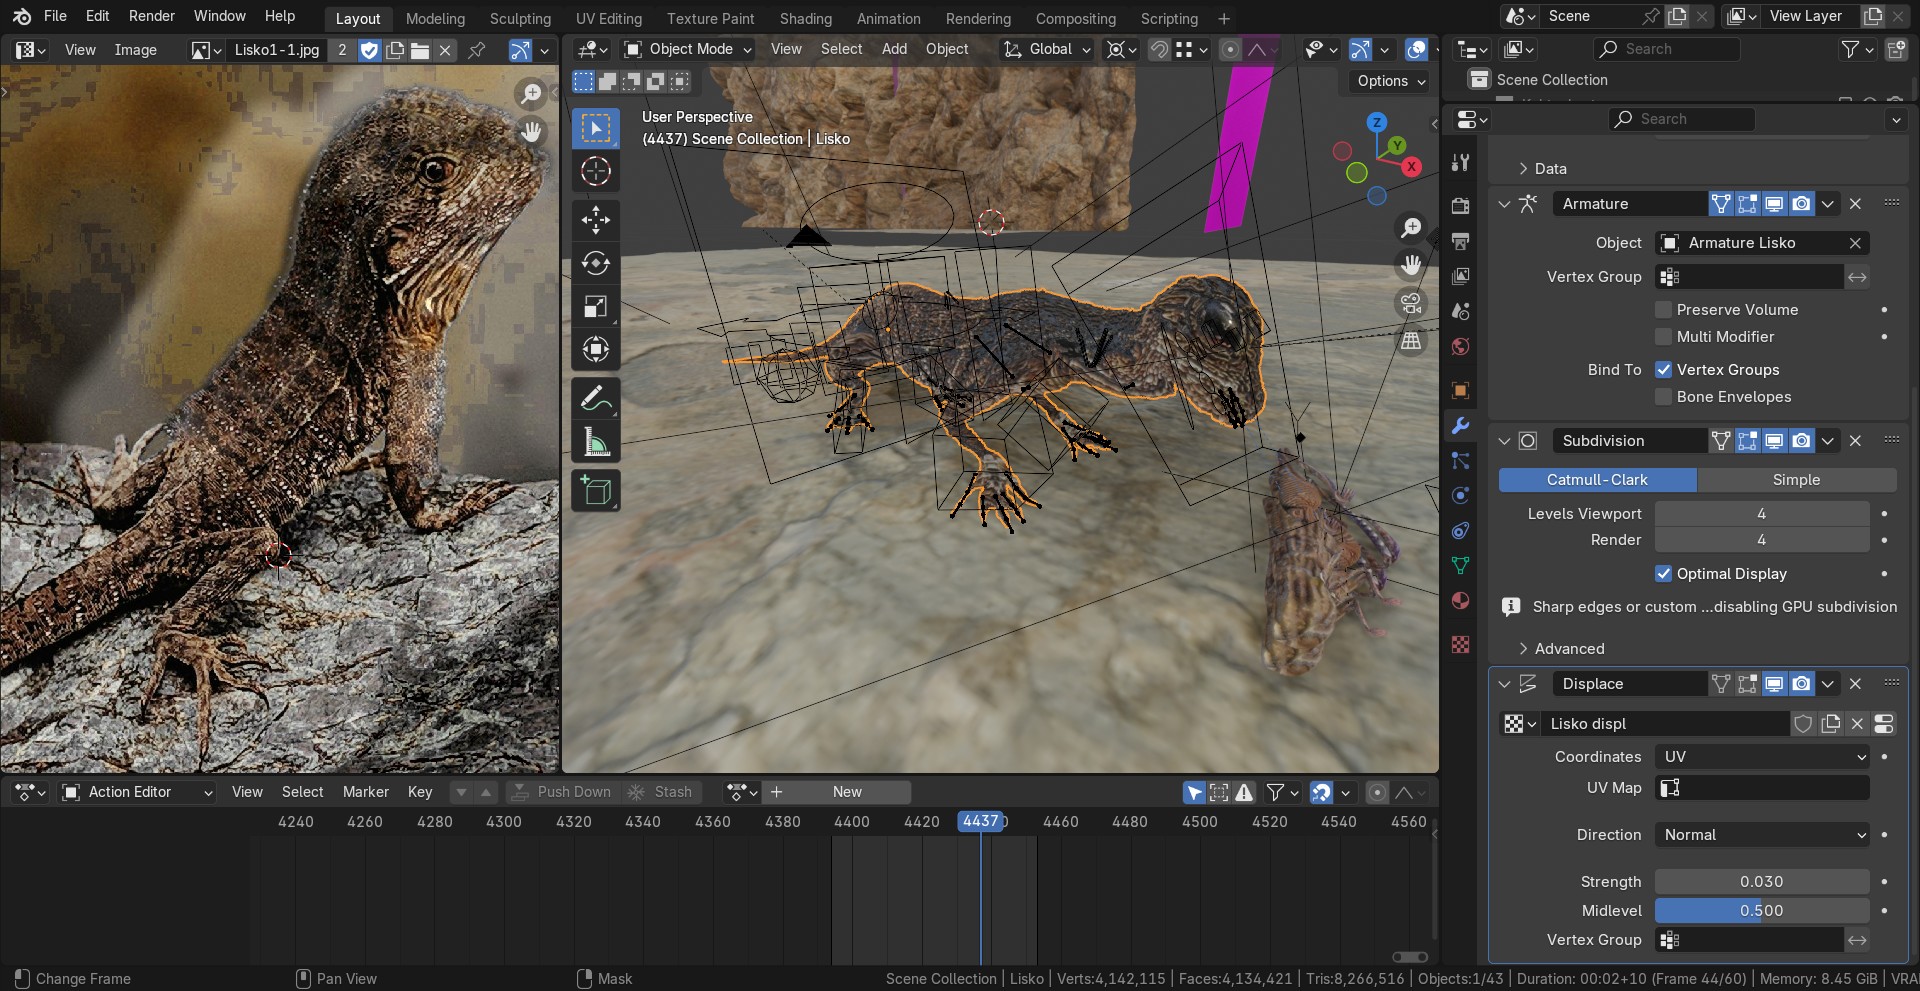Unlink the Lisko displ texture
Image resolution: width=1920 pixels, height=991 pixels.
point(1857,724)
